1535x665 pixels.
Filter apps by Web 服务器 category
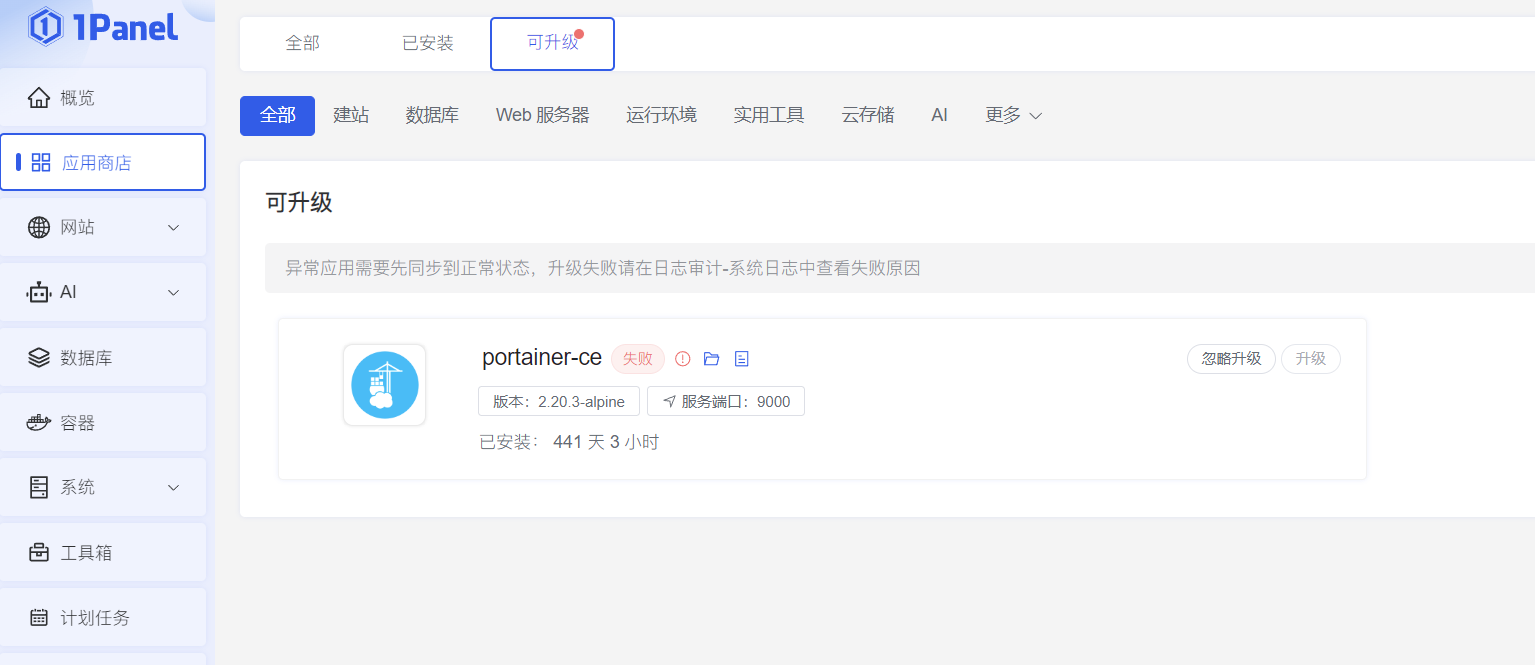point(543,115)
